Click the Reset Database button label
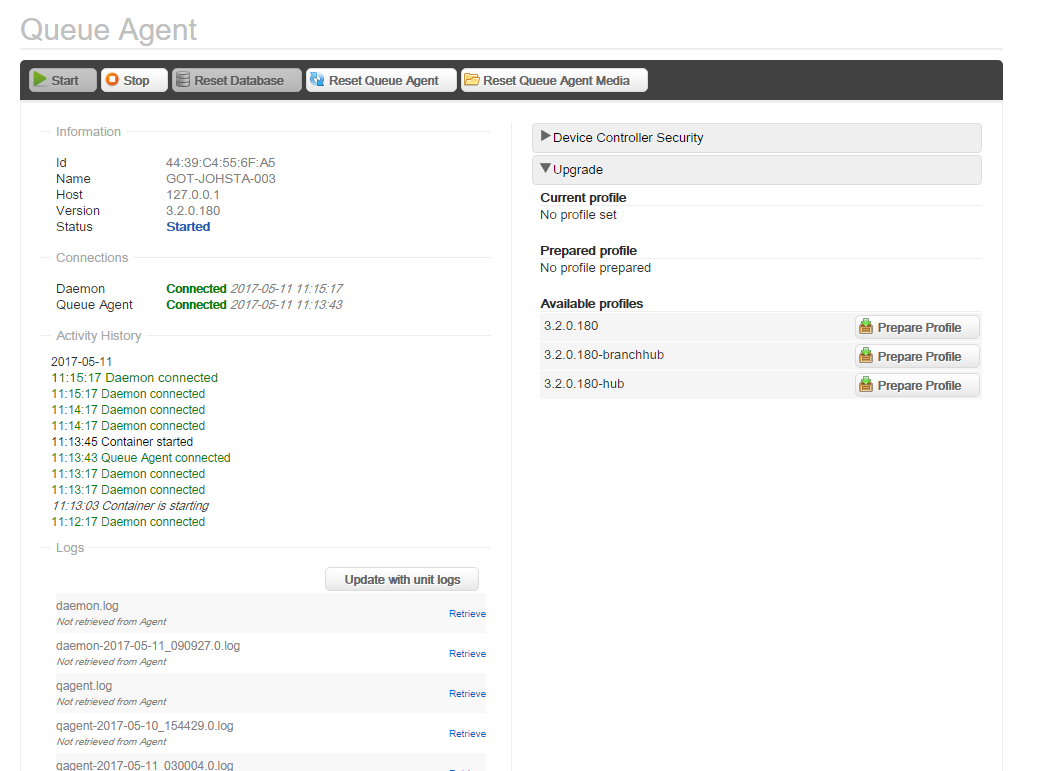The width and height of the screenshot is (1048, 771). coord(239,81)
